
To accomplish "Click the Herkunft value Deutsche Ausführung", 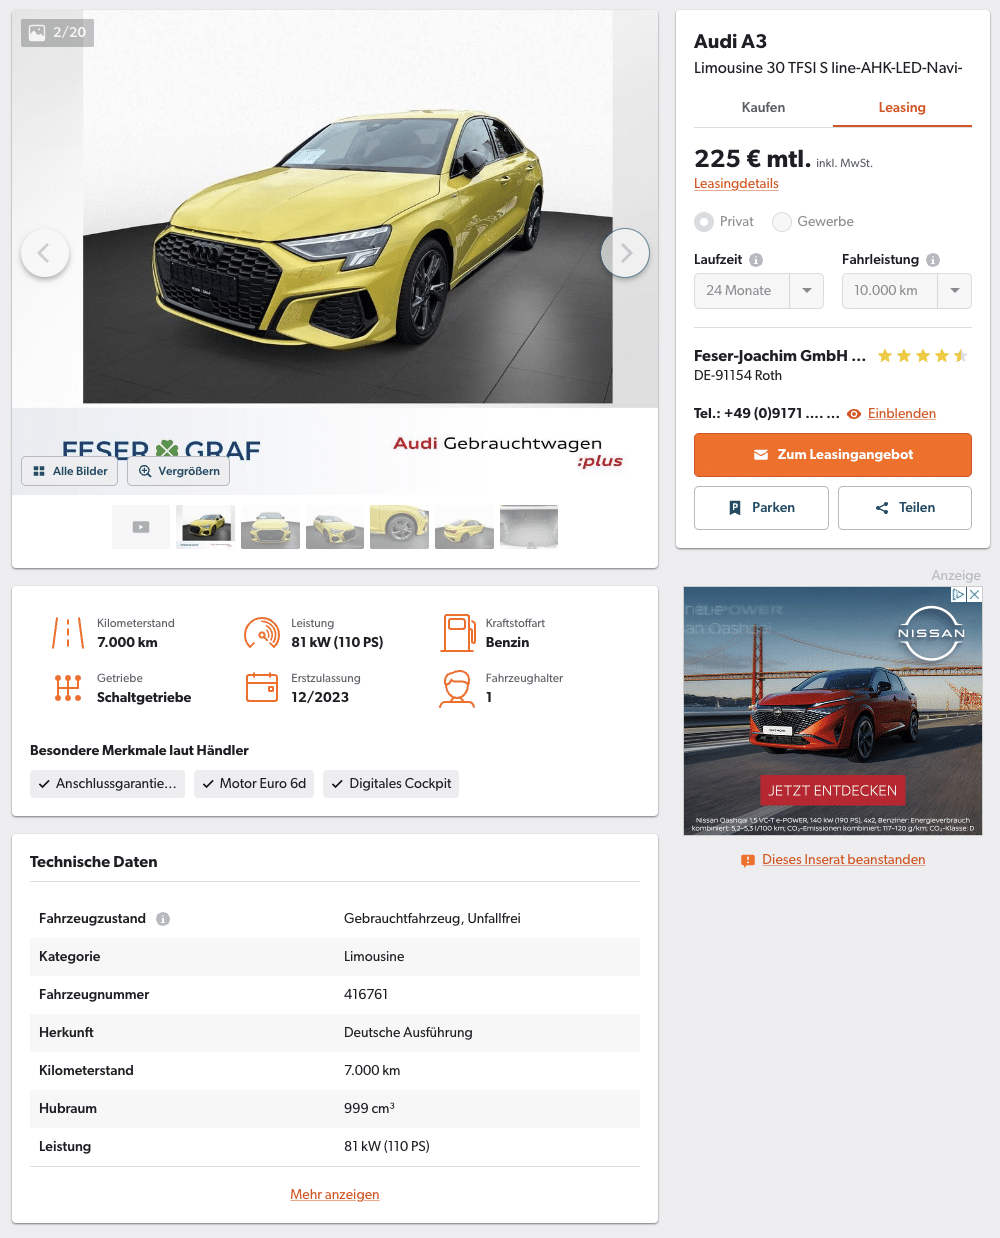I will click(408, 1033).
